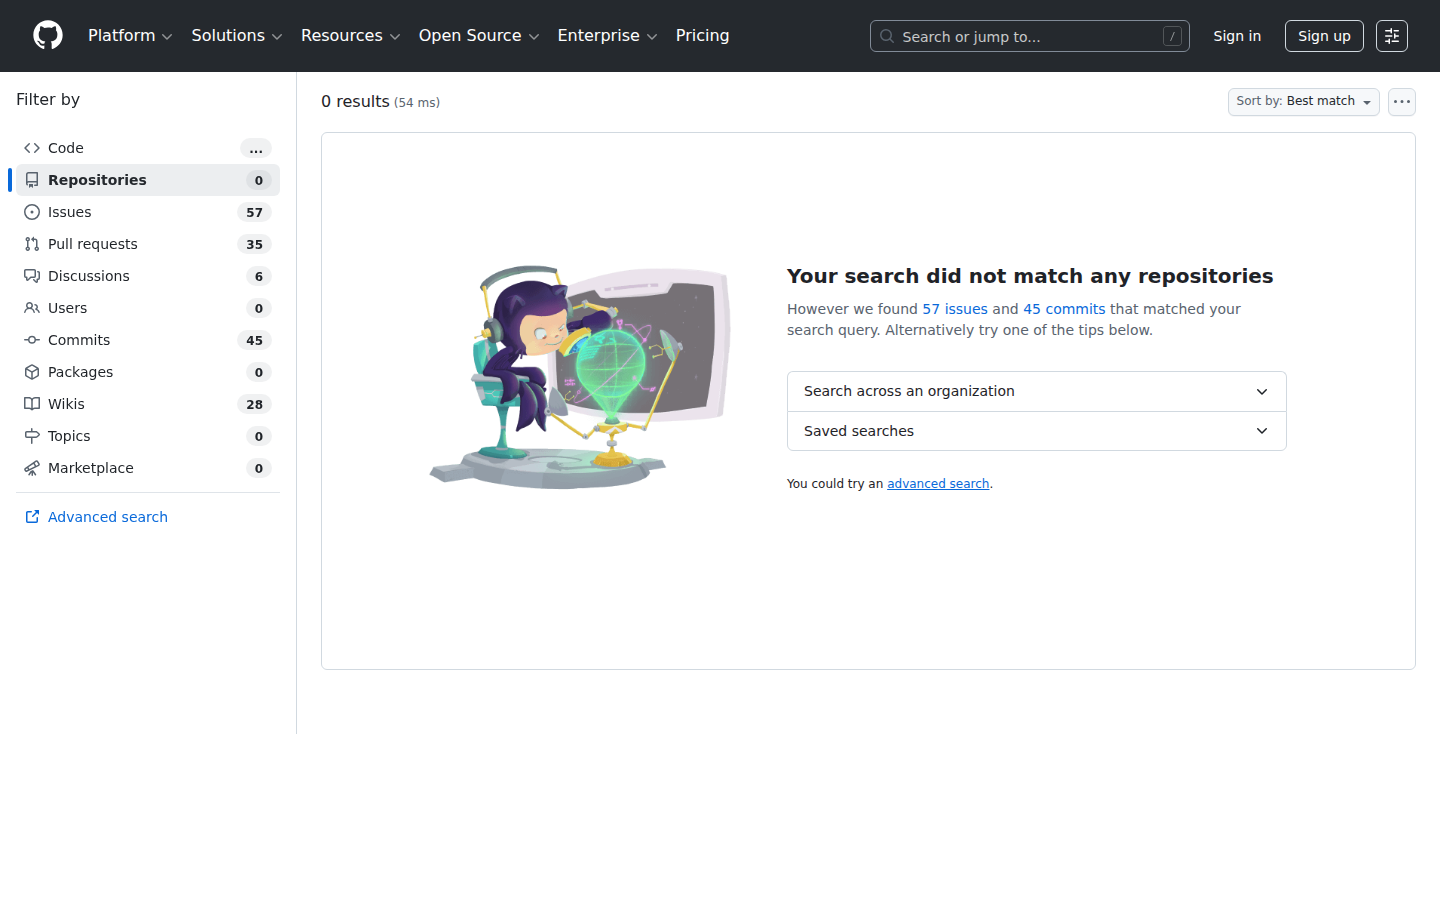
Task: Follow the 57 issues link
Action: (954, 309)
